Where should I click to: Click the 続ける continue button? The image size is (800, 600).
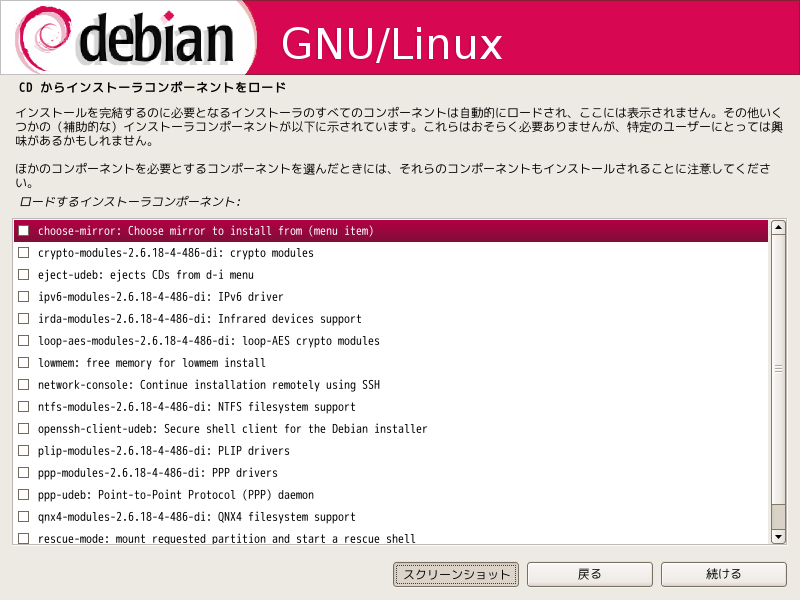[x=723, y=574]
